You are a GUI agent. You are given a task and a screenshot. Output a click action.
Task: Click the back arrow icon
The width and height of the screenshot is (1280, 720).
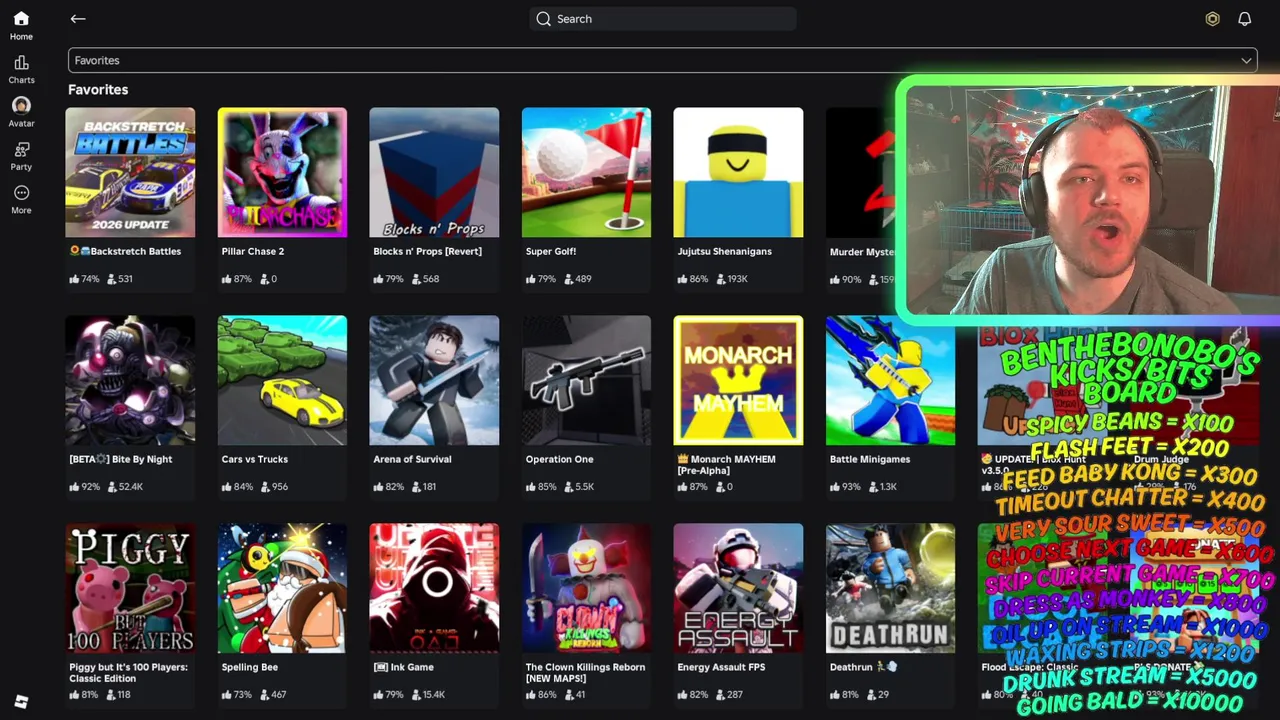tap(78, 19)
